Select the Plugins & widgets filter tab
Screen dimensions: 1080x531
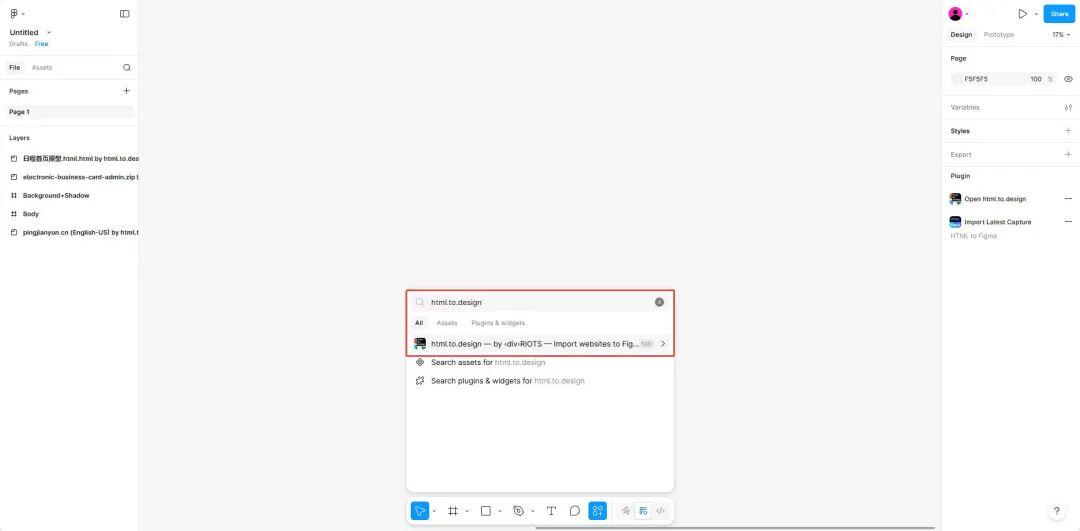point(498,323)
